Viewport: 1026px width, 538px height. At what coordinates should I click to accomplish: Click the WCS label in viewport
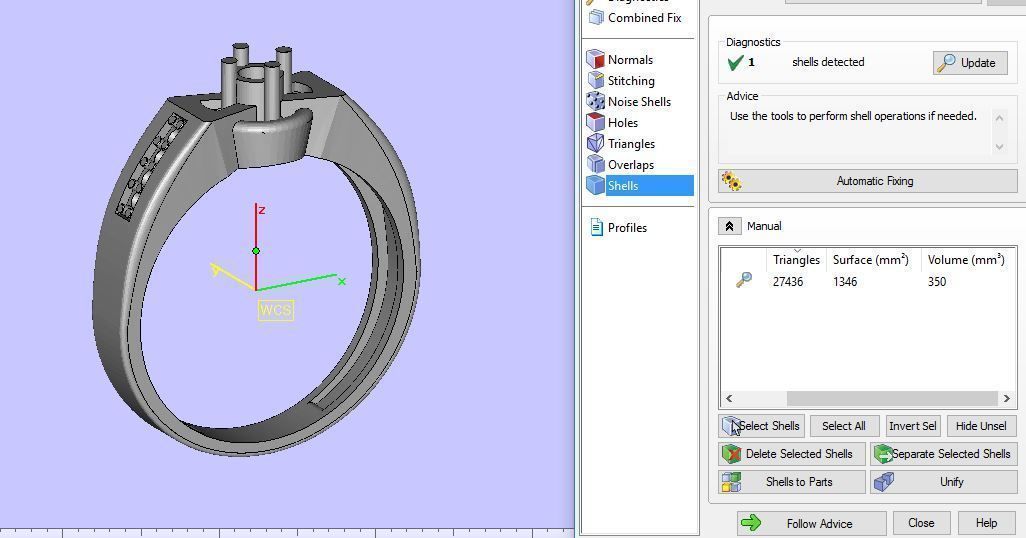pyautogui.click(x=275, y=310)
